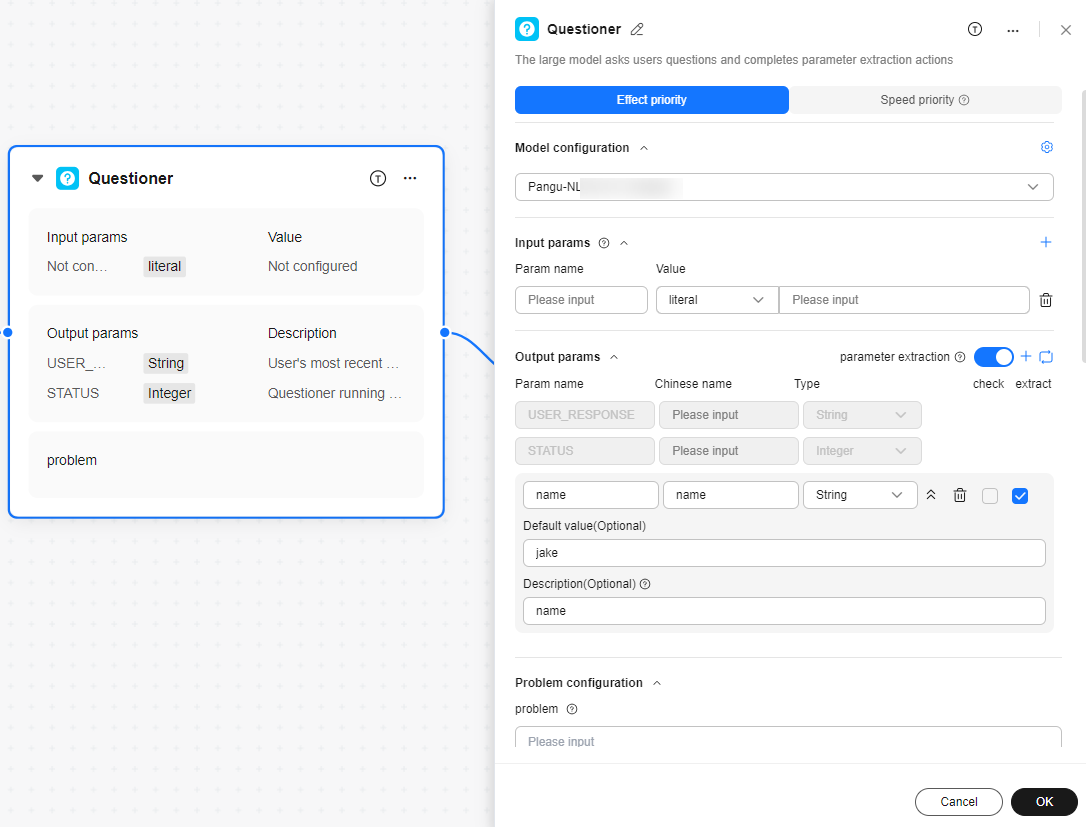Click the refresh icon next to parameter extraction
1086x827 pixels.
click(1046, 357)
